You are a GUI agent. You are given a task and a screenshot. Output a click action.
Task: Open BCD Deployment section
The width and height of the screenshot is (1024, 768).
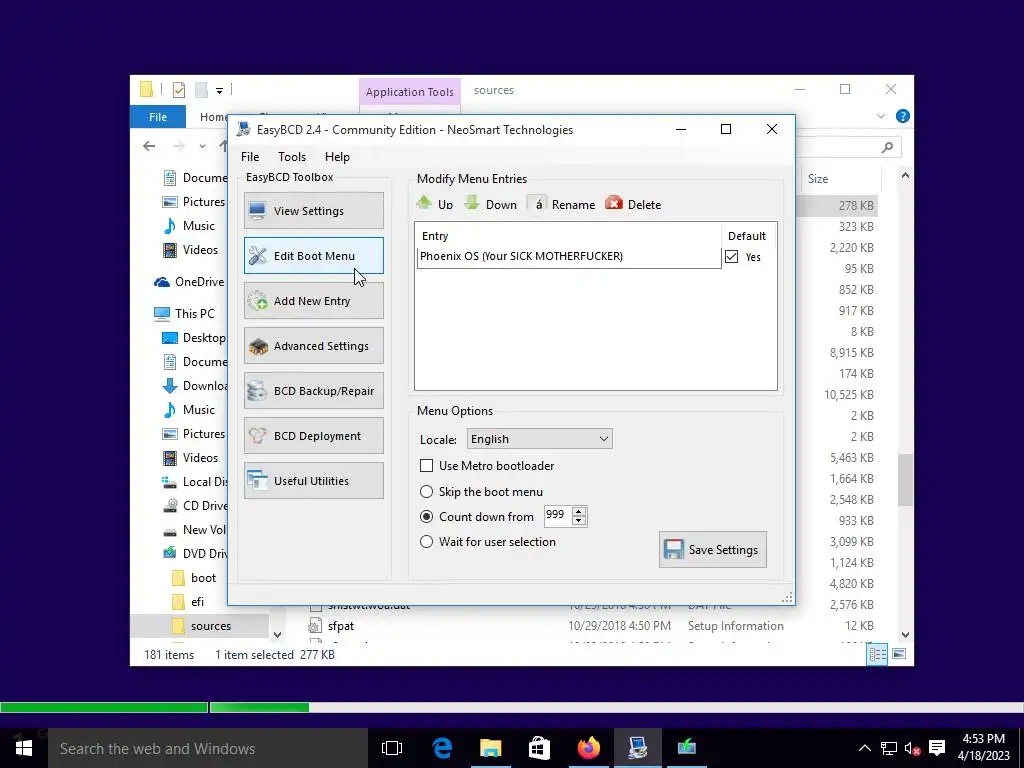coord(313,436)
